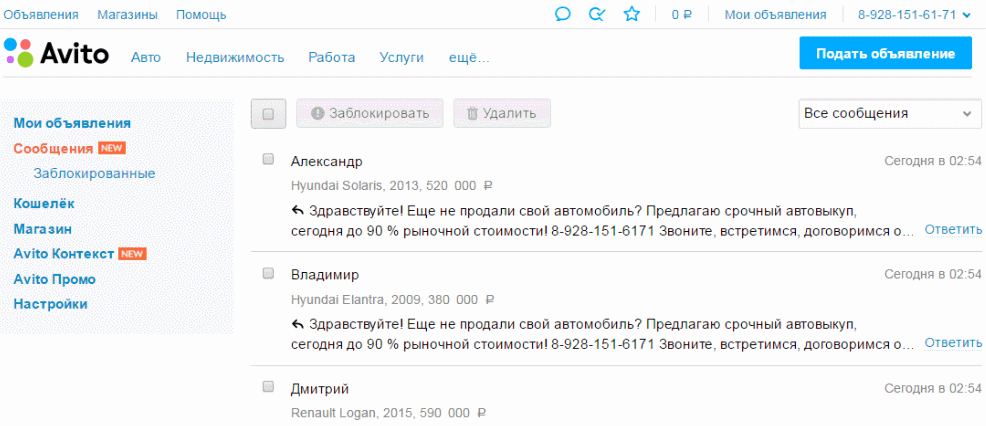Click sender name Александр
Viewport: 986px width, 426px height.
326,161
